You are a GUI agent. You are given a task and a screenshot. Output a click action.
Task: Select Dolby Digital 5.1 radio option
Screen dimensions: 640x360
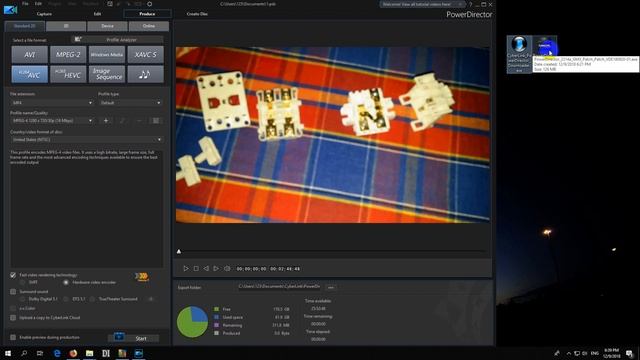pyautogui.click(x=22, y=299)
